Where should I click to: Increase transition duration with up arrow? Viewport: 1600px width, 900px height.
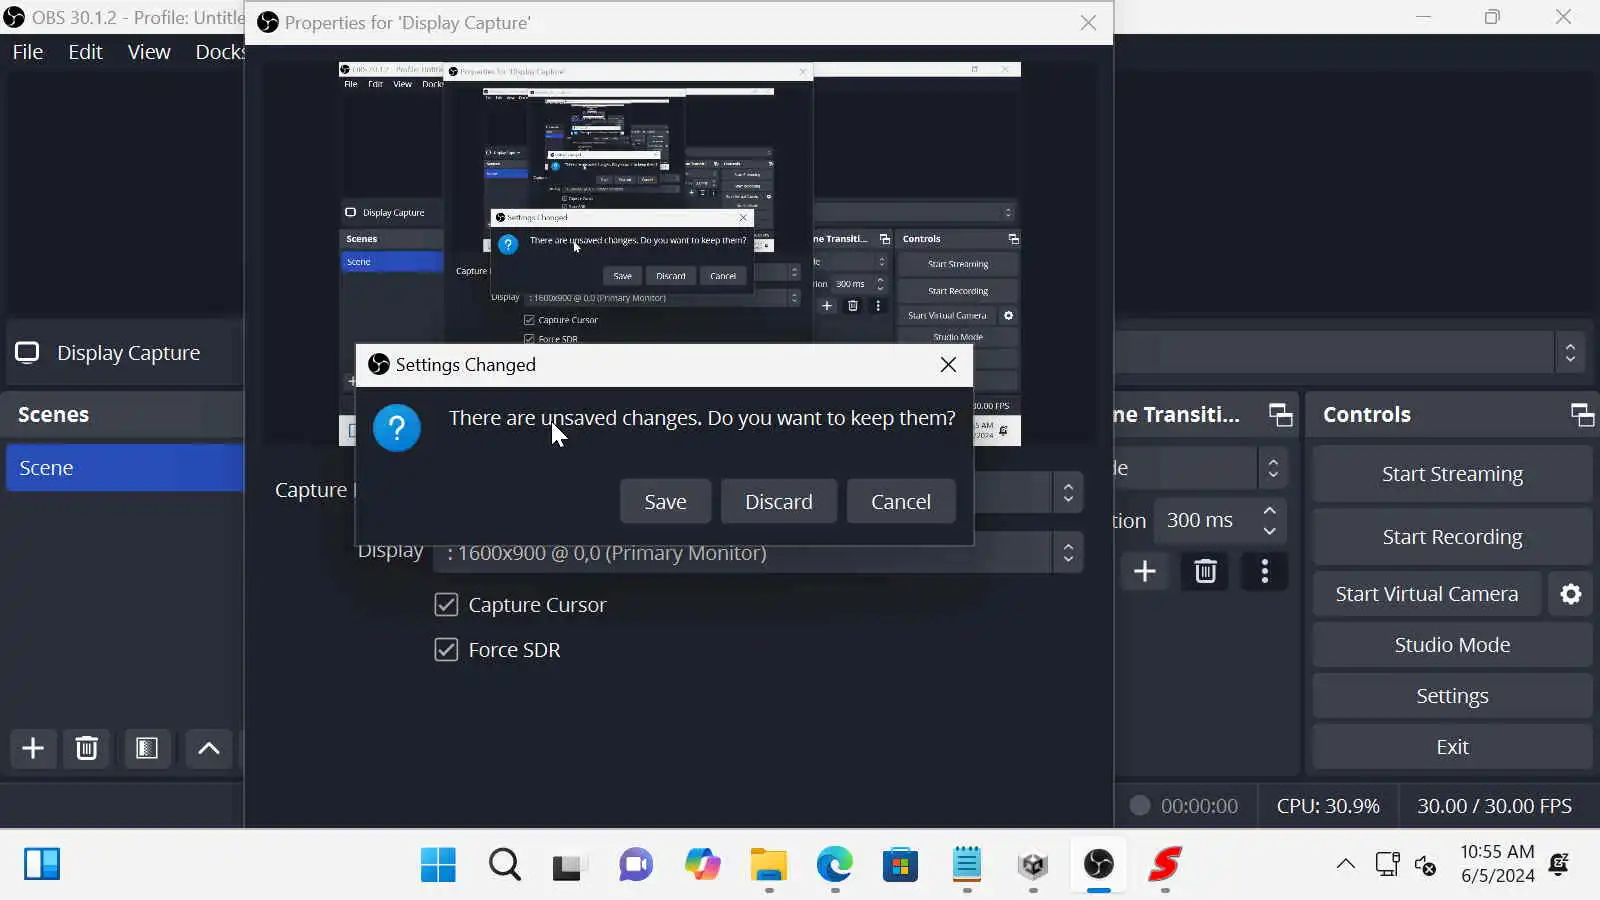coord(1269,510)
